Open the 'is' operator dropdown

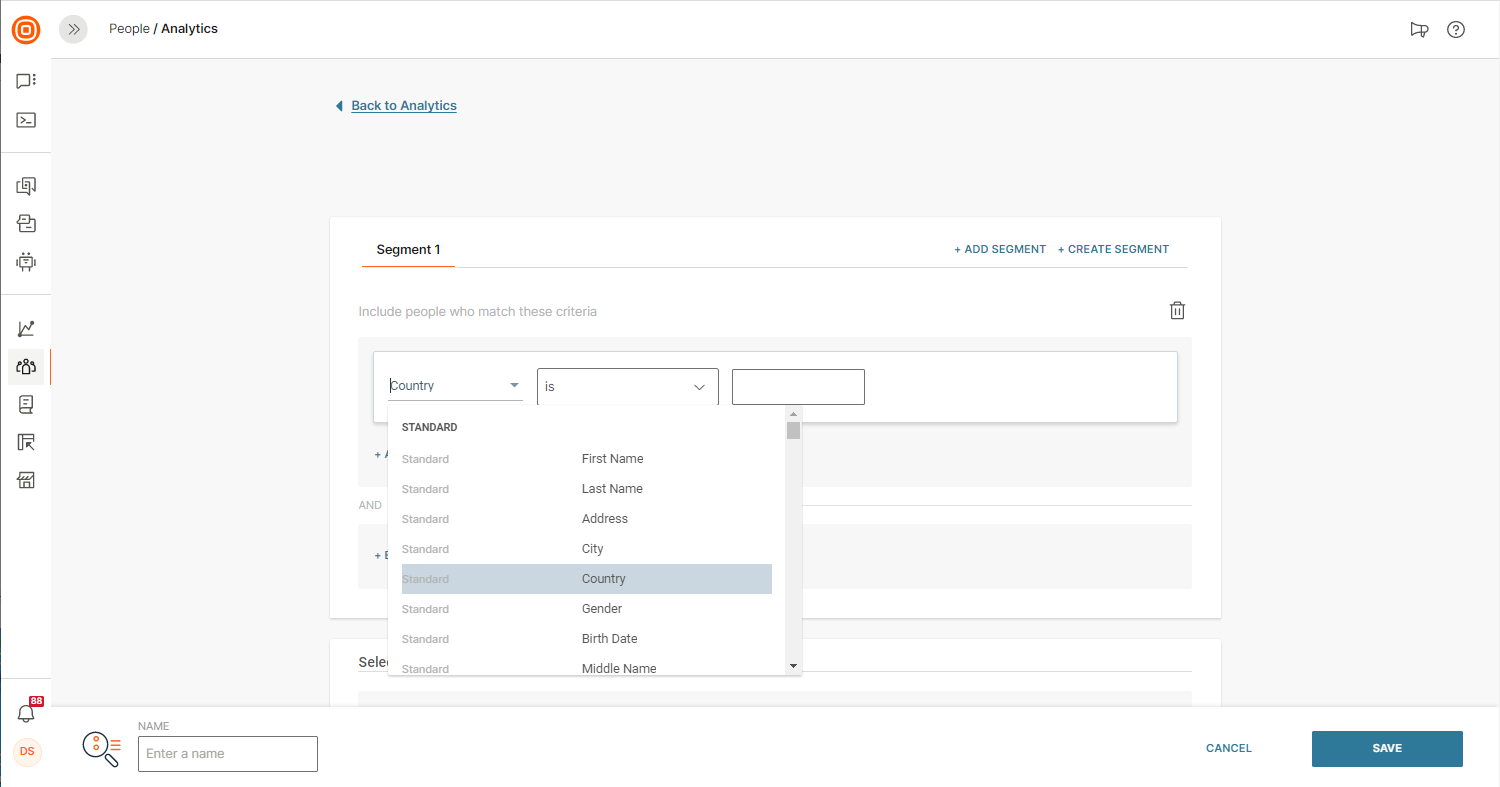[627, 387]
